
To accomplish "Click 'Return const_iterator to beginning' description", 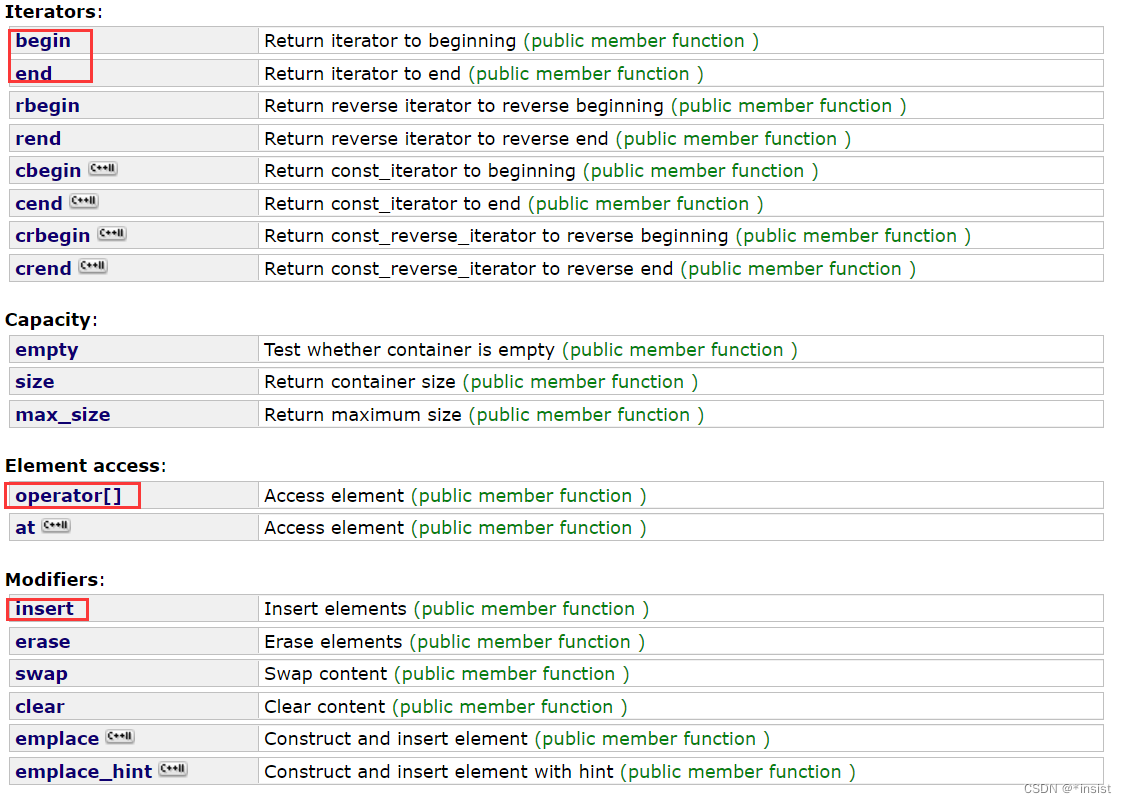I will coord(420,171).
